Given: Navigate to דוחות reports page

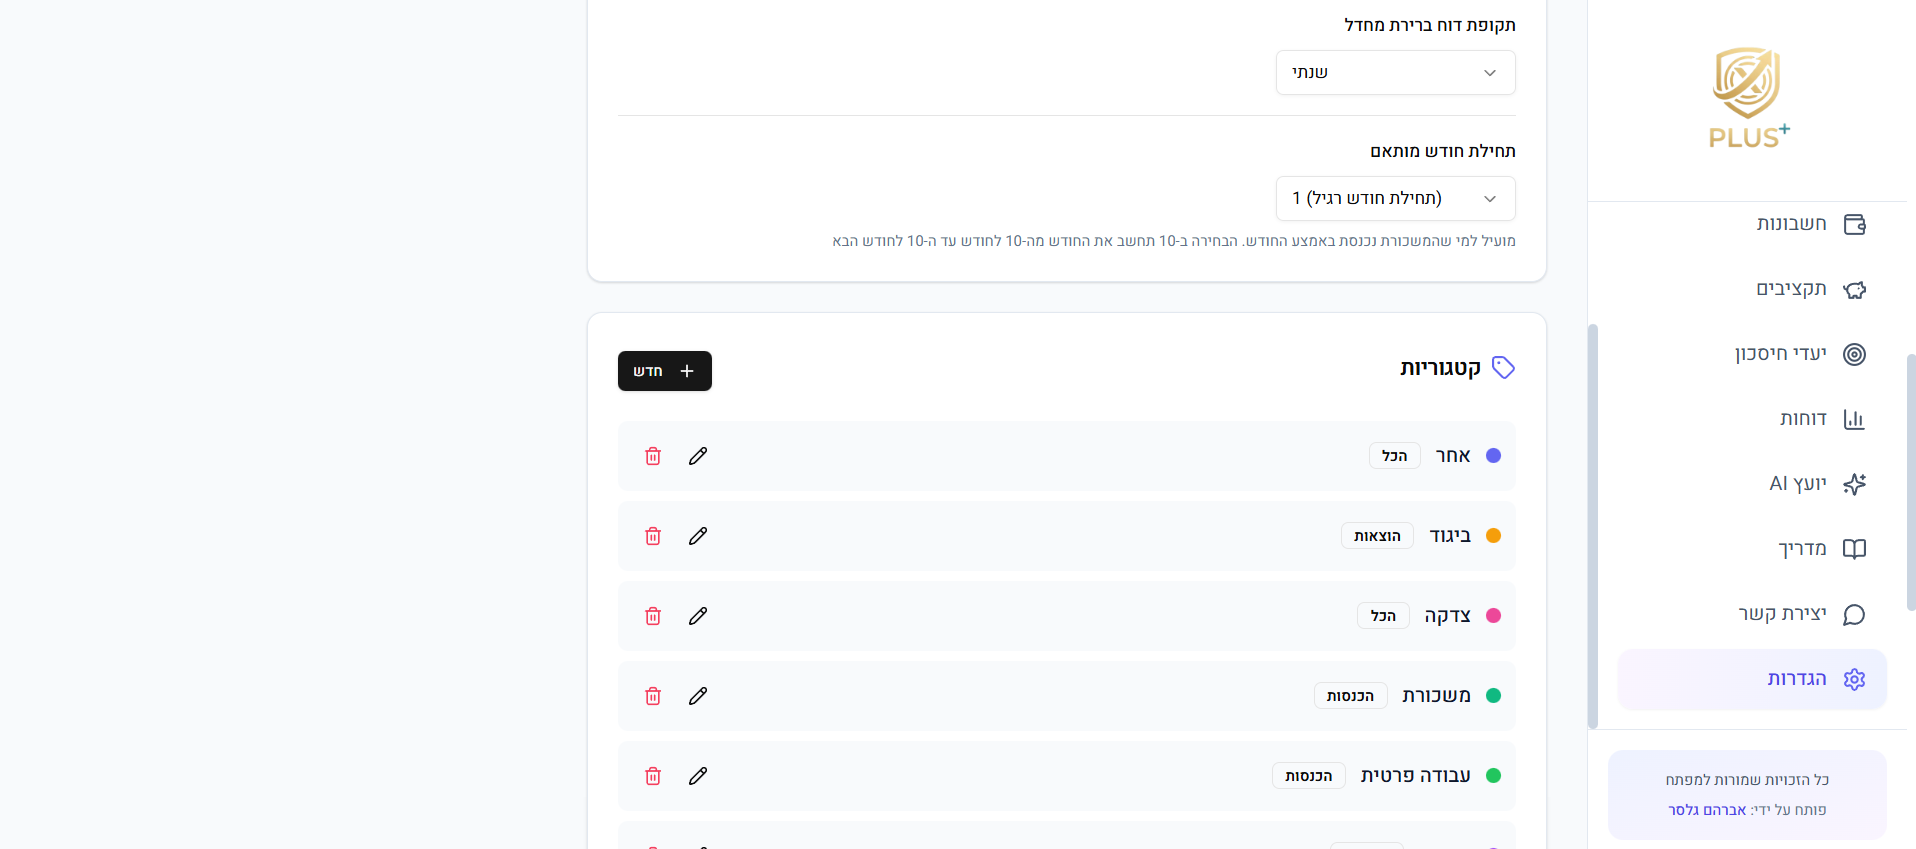Looking at the screenshot, I should coord(1821,419).
